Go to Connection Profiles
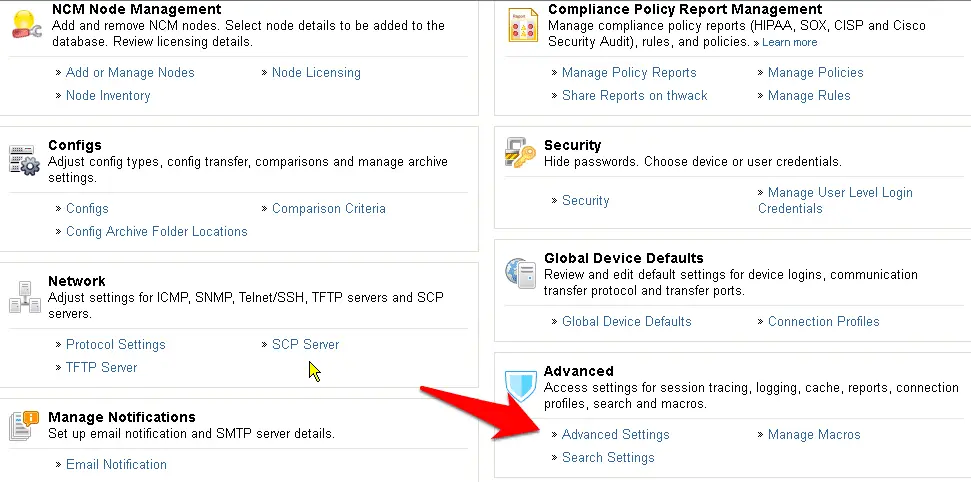This screenshot has width=971, height=482. point(824,322)
